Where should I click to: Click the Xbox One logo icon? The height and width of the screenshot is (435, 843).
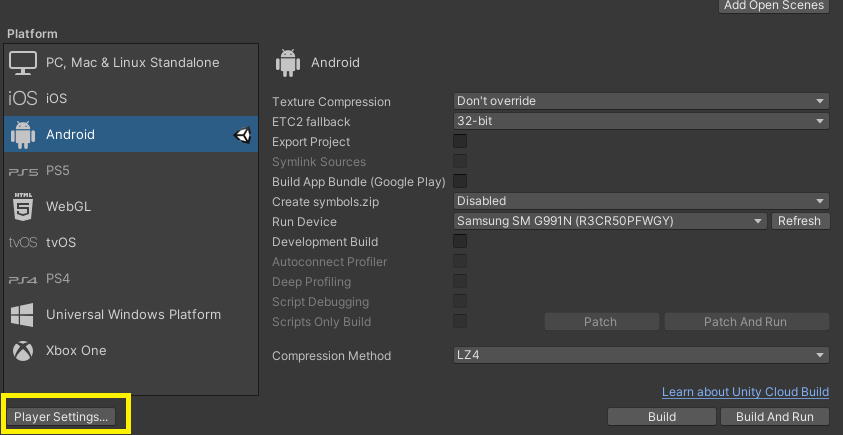pyautogui.click(x=23, y=351)
